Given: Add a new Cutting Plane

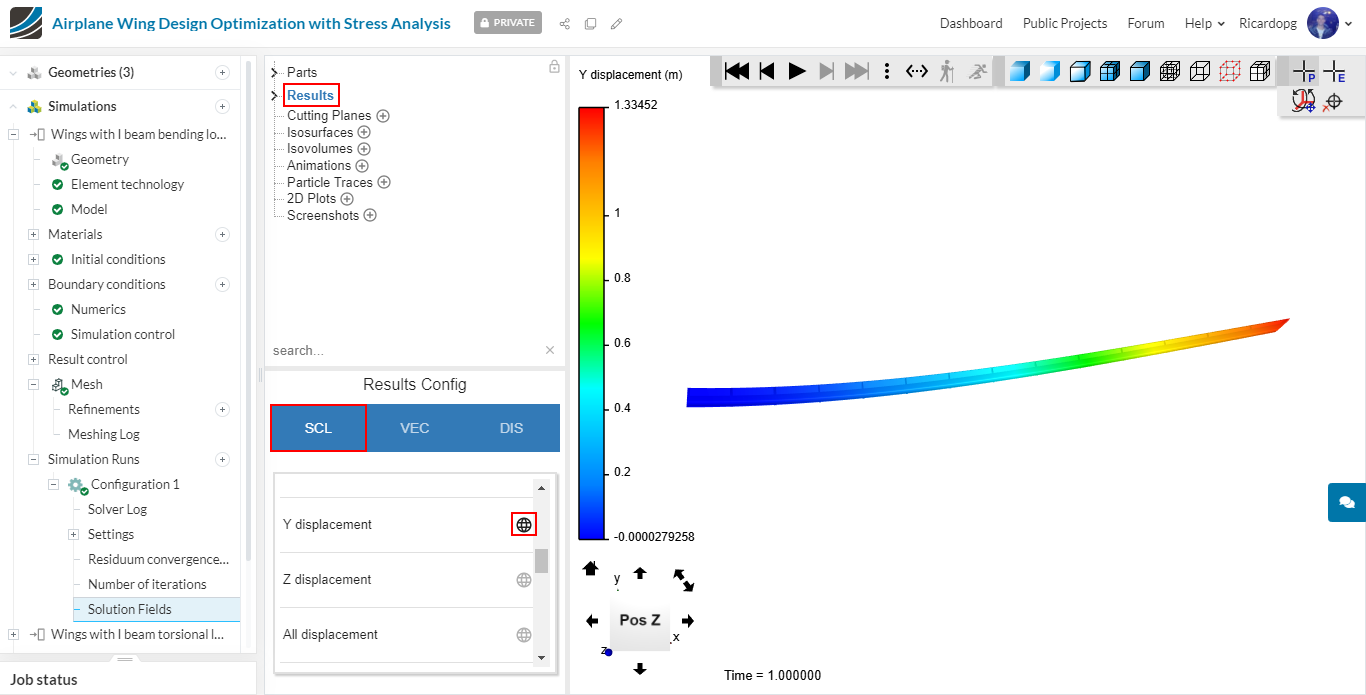Looking at the screenshot, I should (x=383, y=116).
